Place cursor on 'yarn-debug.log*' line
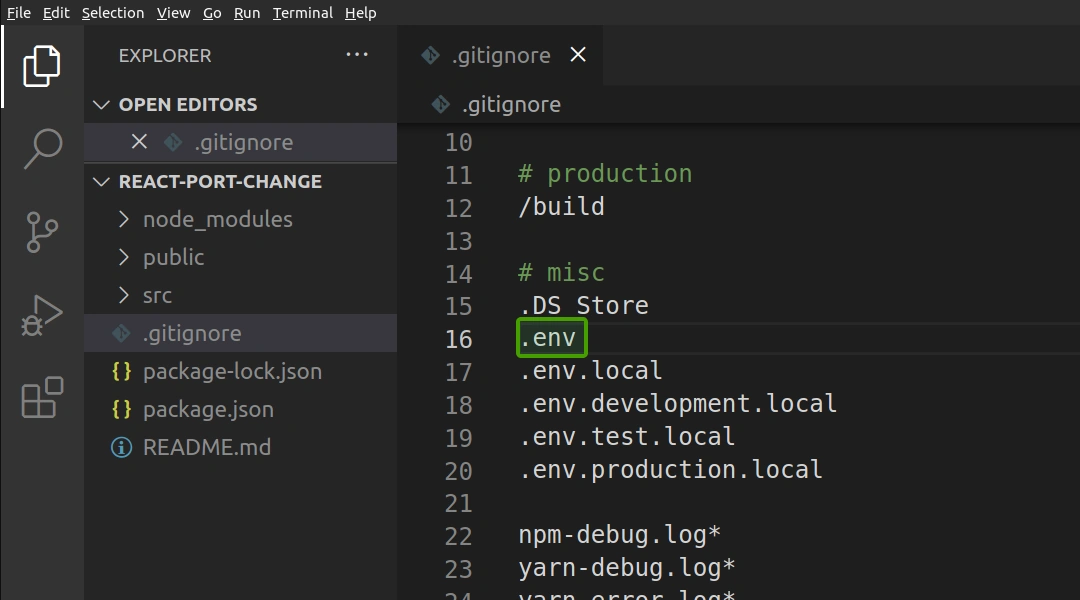Viewport: 1080px width, 600px height. coord(627,568)
